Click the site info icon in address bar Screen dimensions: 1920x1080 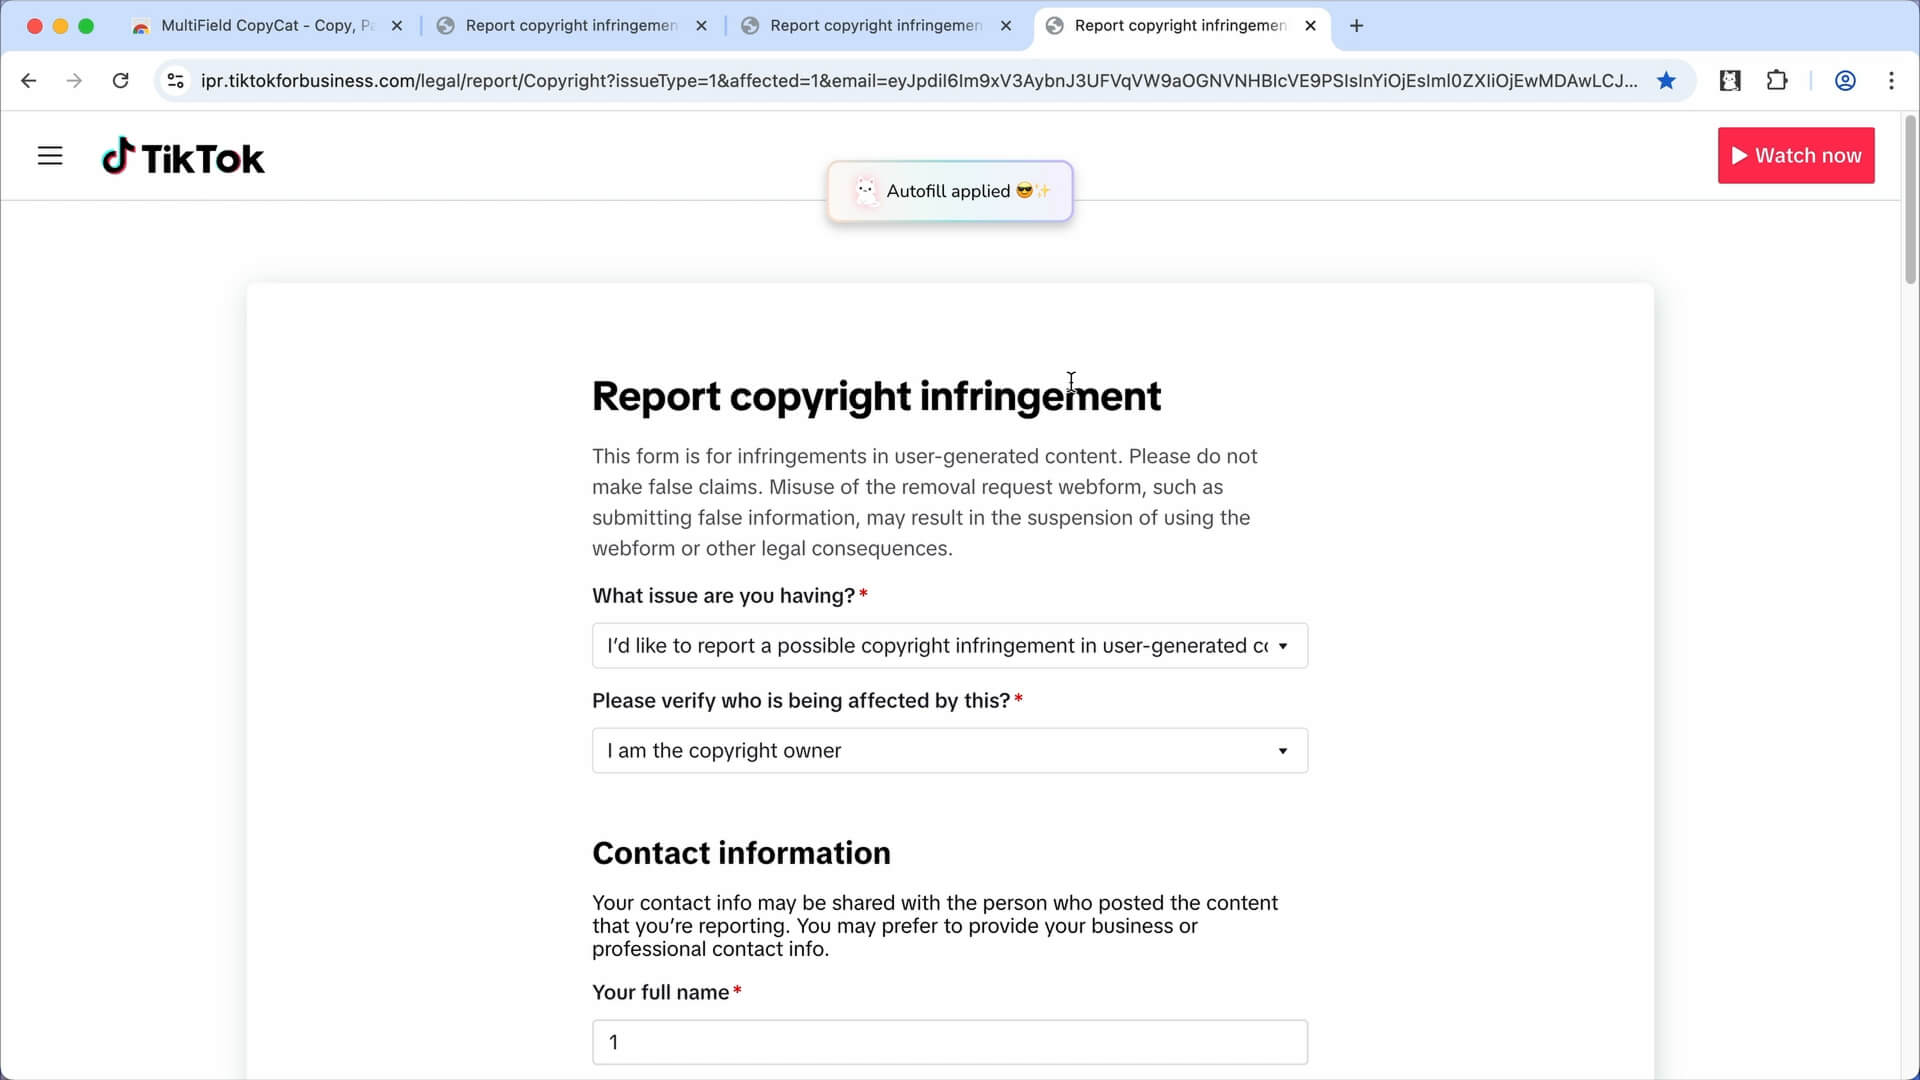(175, 81)
